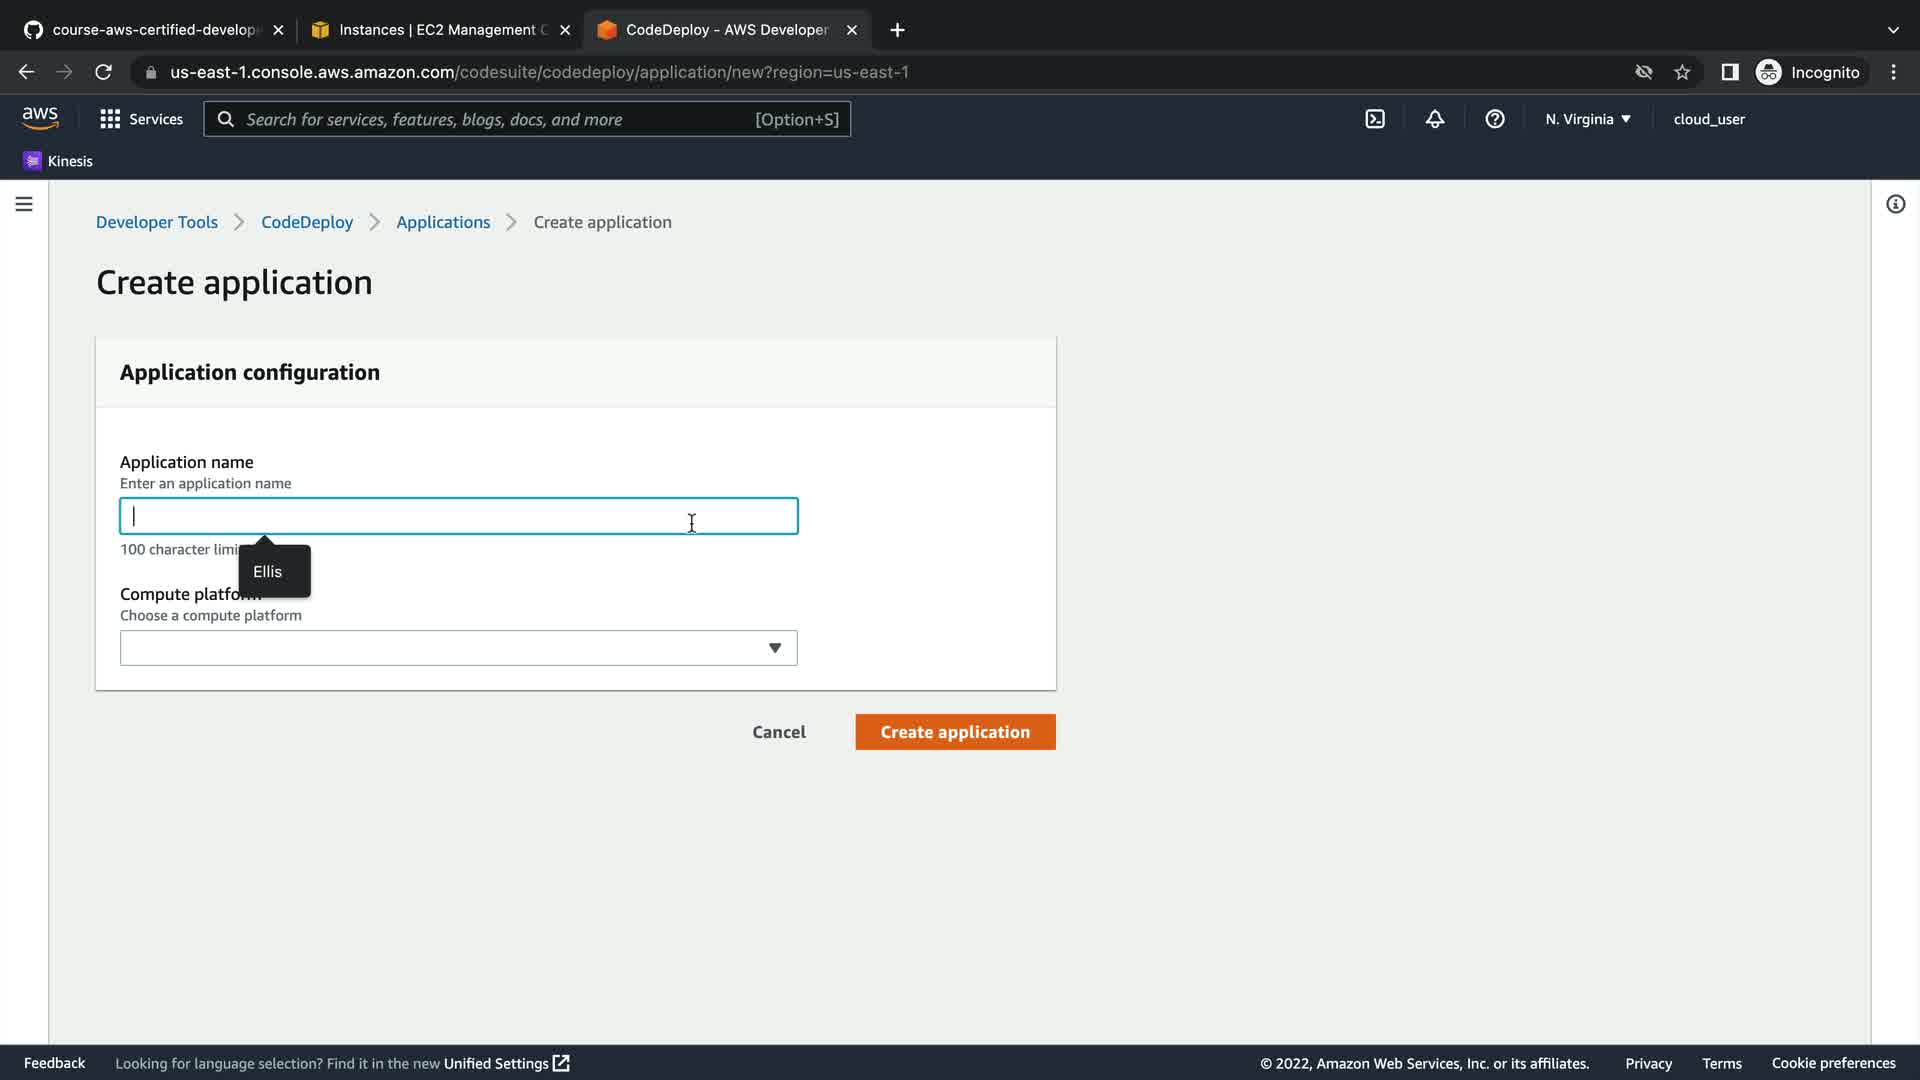This screenshot has height=1080, width=1920.
Task: Click the Cancel button
Action: (778, 732)
